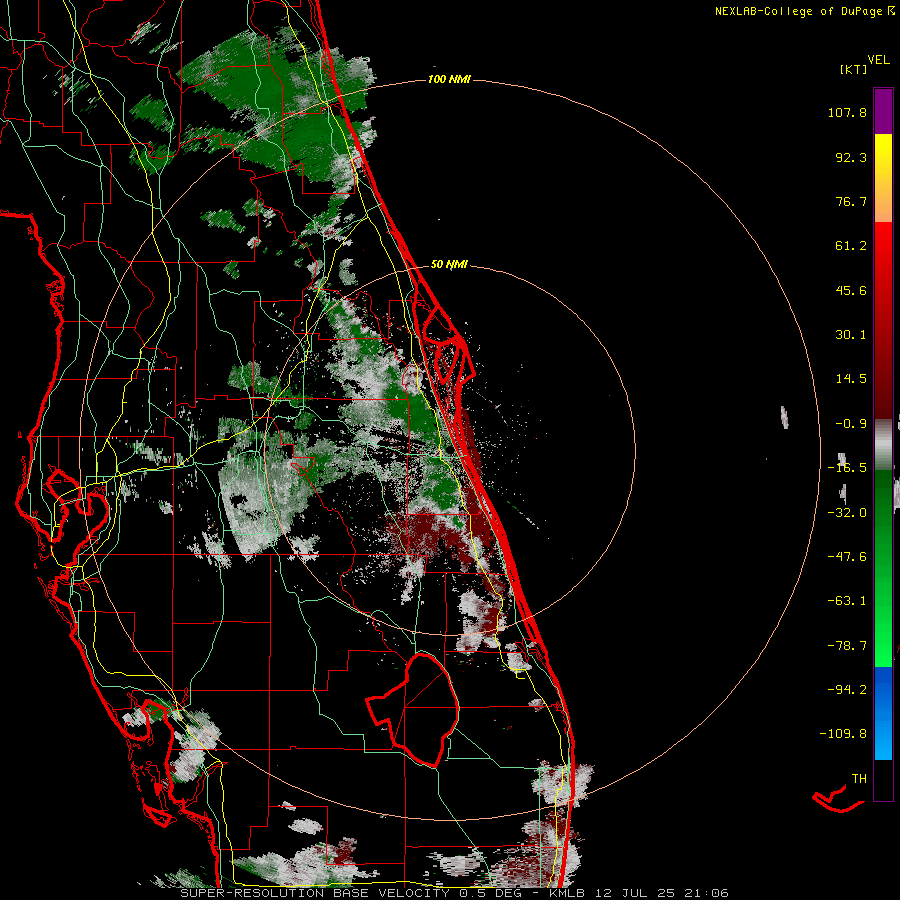Select the 30.1 velocity scale label
Viewport: 900px width, 900px height.
pos(851,335)
